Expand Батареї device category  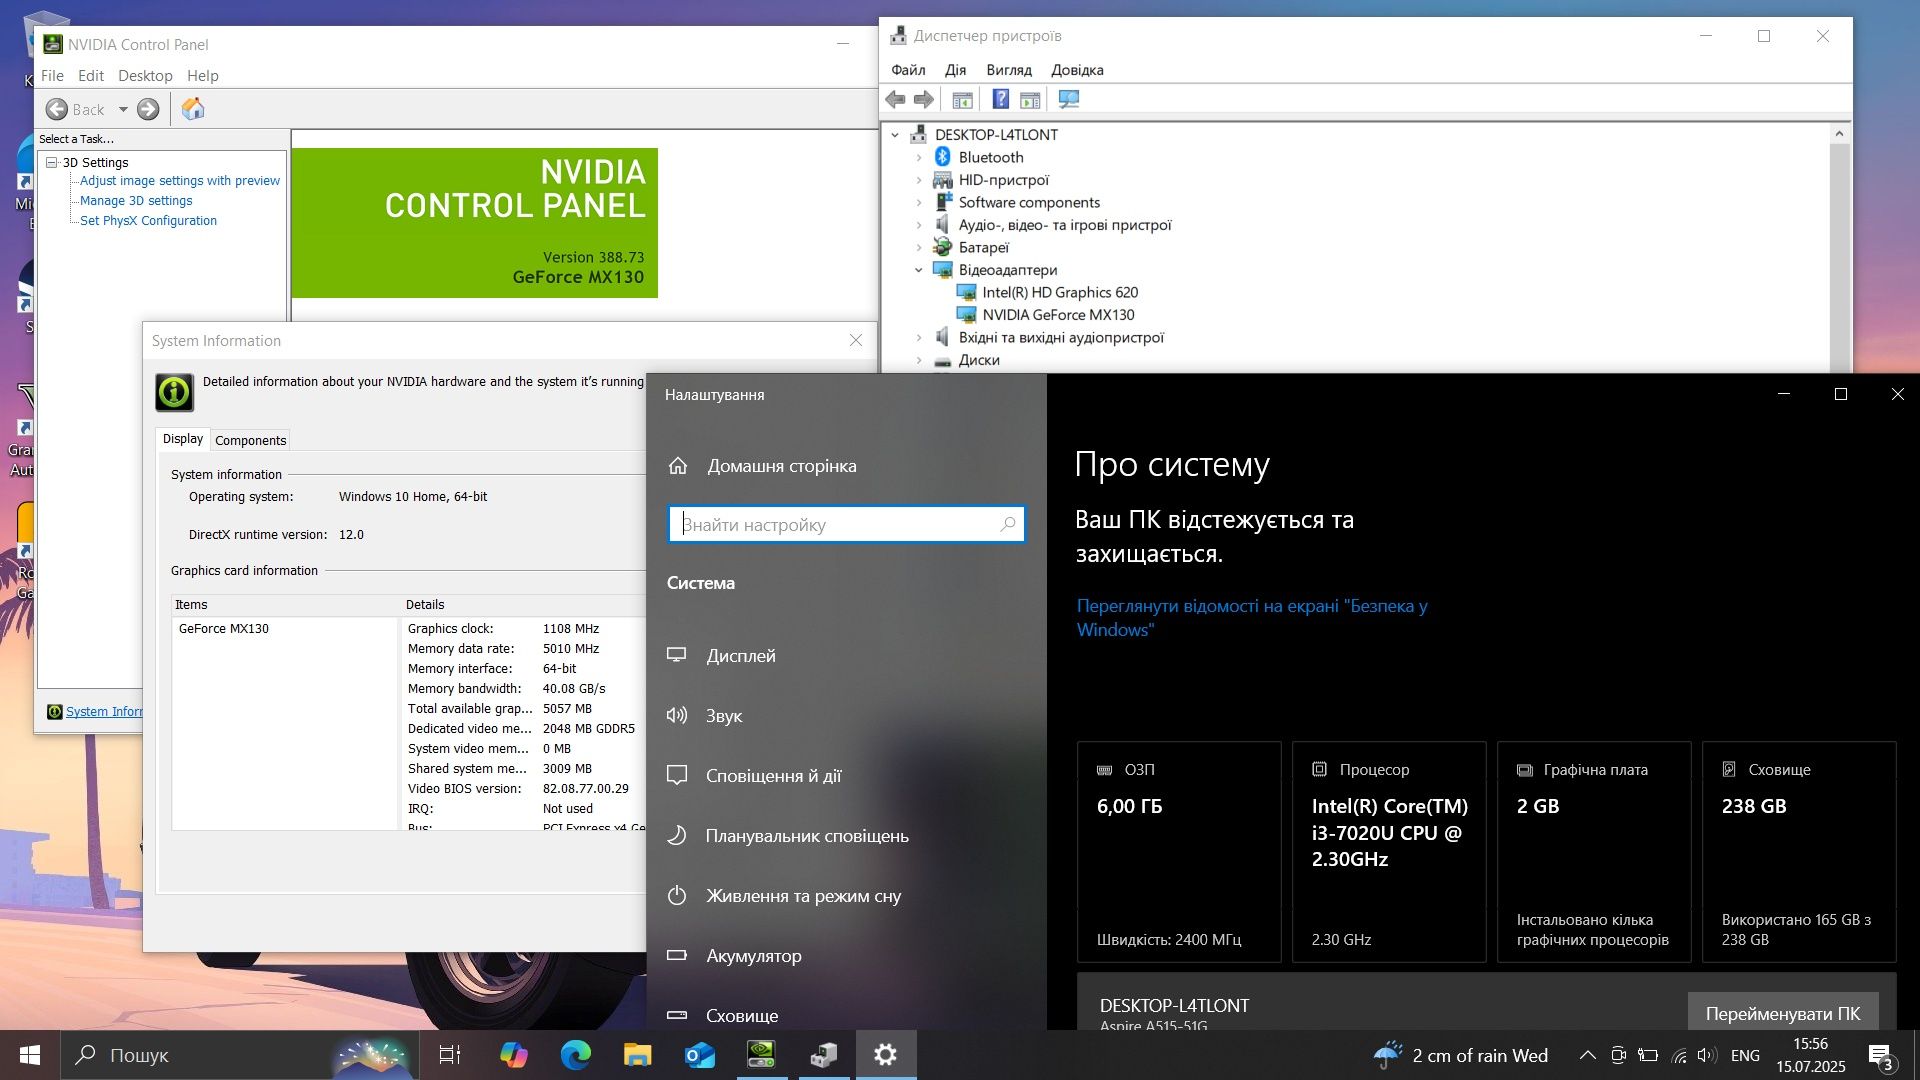click(x=919, y=247)
